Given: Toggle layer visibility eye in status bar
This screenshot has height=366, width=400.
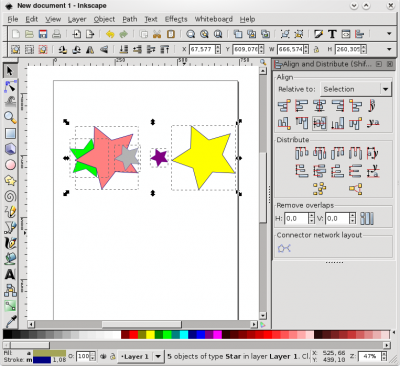Looking at the screenshot, I should 103,356.
